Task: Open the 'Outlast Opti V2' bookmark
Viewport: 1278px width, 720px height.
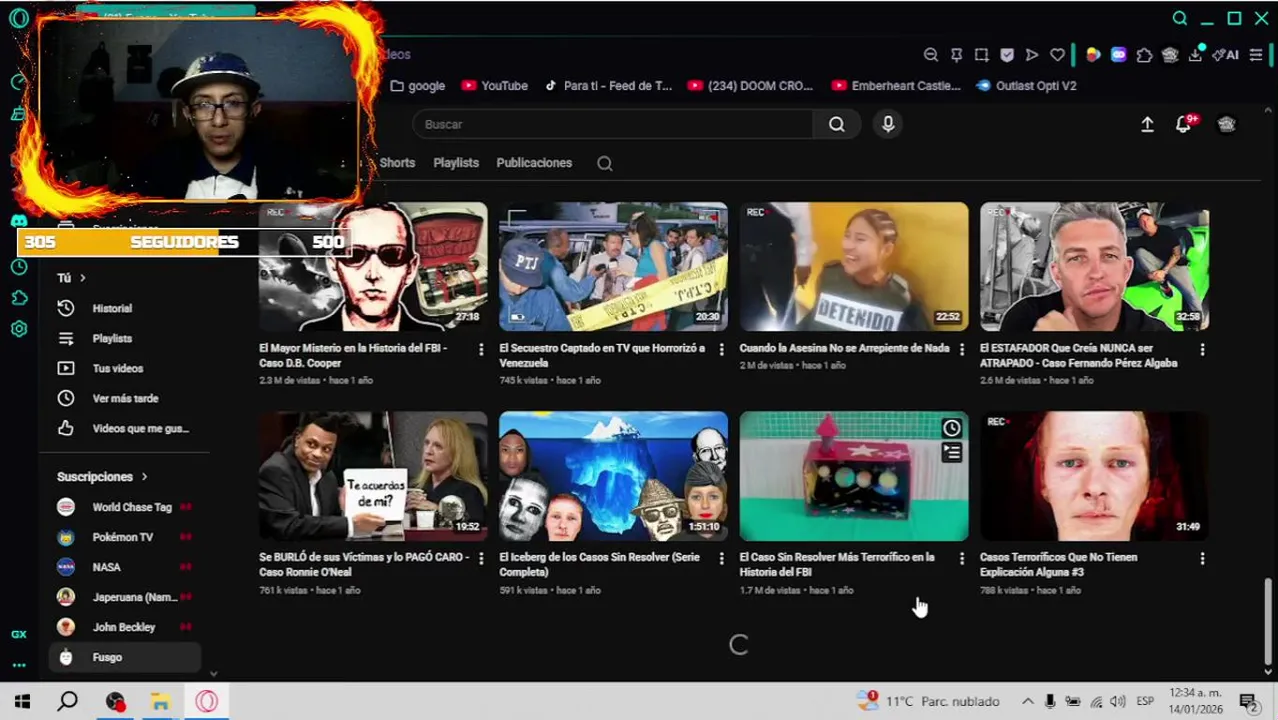Action: (1027, 86)
